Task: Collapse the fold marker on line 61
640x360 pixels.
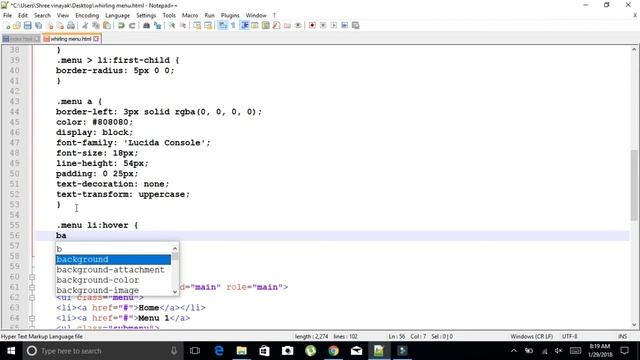Action: (32, 287)
